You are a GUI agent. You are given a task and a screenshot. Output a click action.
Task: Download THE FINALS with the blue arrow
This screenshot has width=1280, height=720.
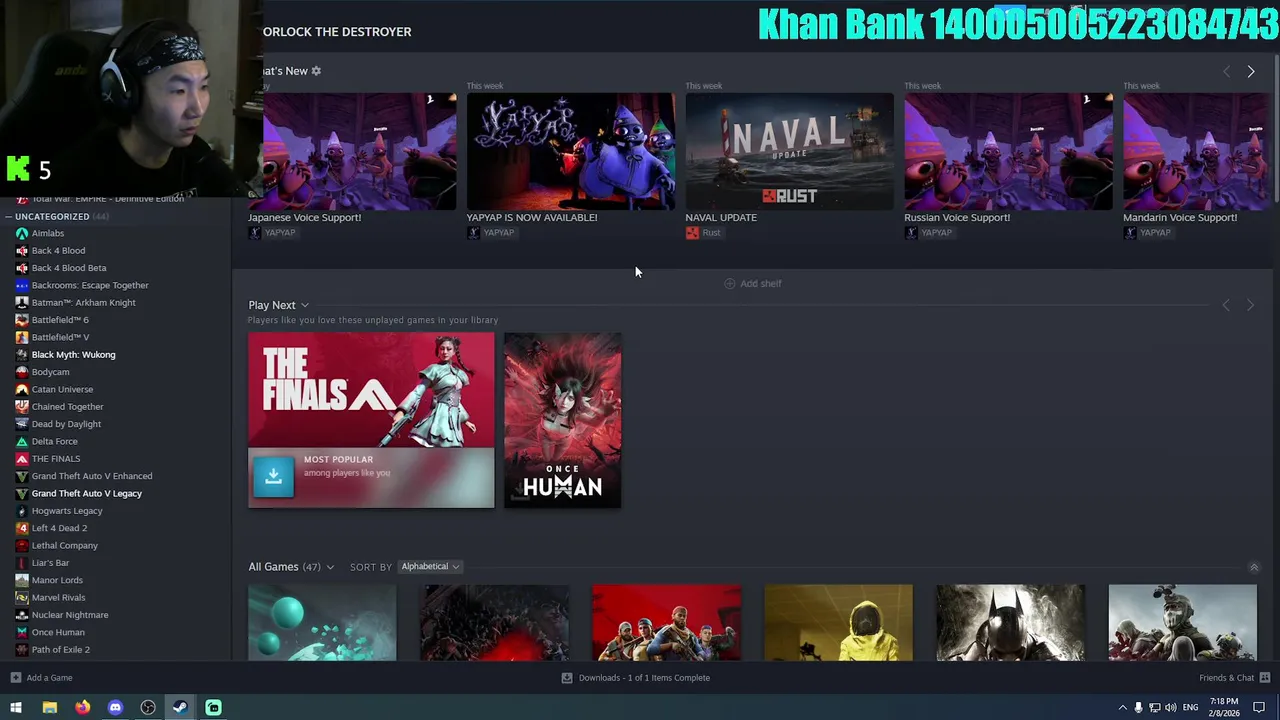273,477
